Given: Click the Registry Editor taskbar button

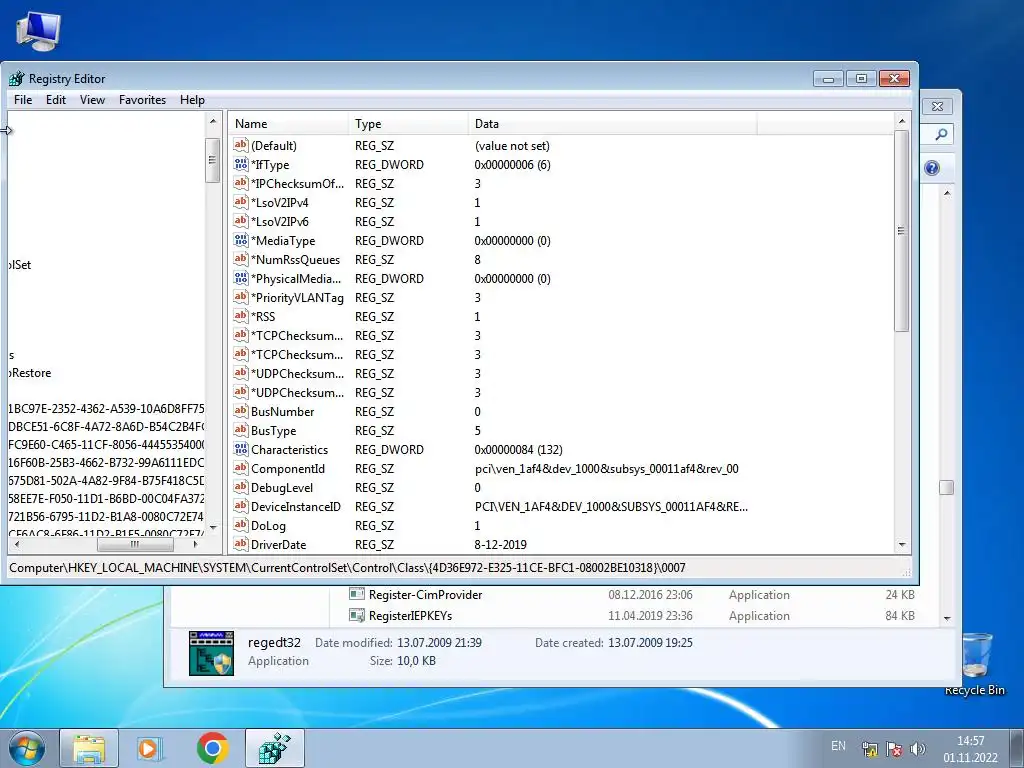Looking at the screenshot, I should pyautogui.click(x=274, y=748).
